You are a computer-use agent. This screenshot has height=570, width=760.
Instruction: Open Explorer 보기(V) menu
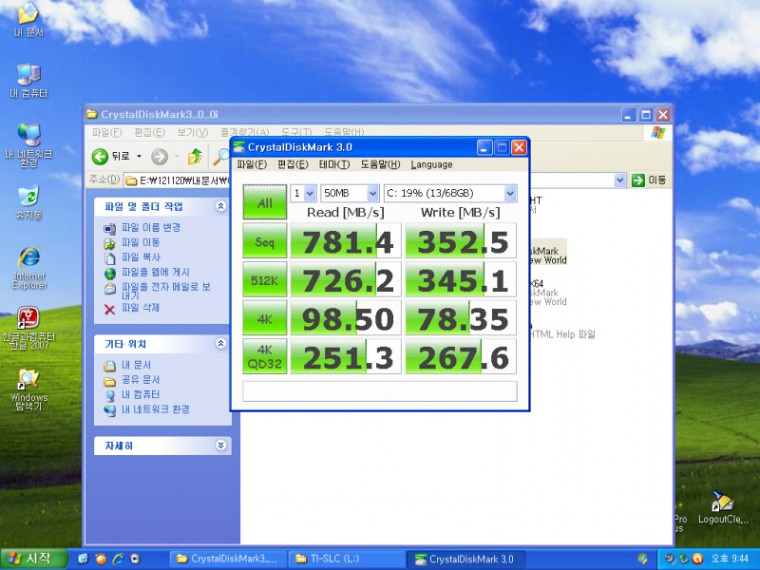[x=192, y=132]
